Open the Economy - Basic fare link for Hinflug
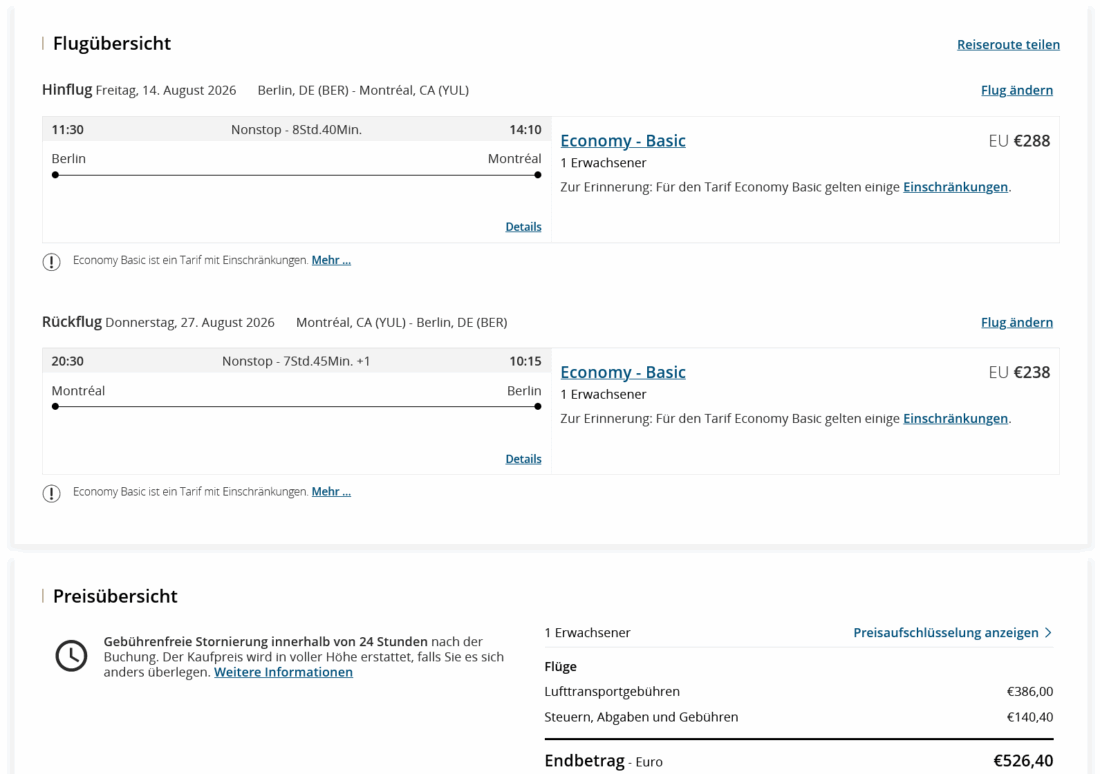This screenshot has width=1100, height=774. (x=623, y=141)
